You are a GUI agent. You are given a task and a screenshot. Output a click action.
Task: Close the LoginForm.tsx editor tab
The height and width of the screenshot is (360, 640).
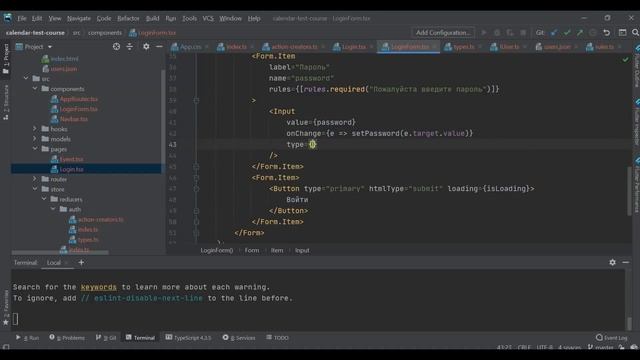coord(435,47)
